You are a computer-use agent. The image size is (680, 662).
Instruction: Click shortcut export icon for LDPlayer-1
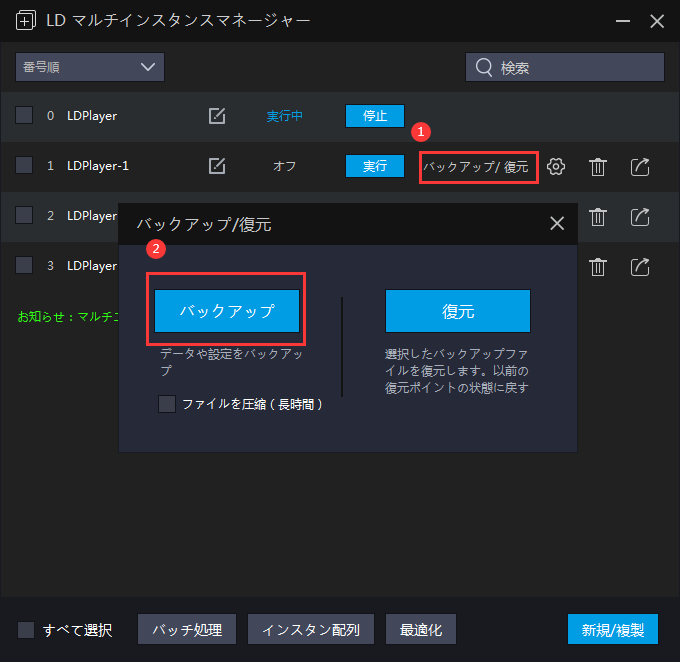pos(640,167)
